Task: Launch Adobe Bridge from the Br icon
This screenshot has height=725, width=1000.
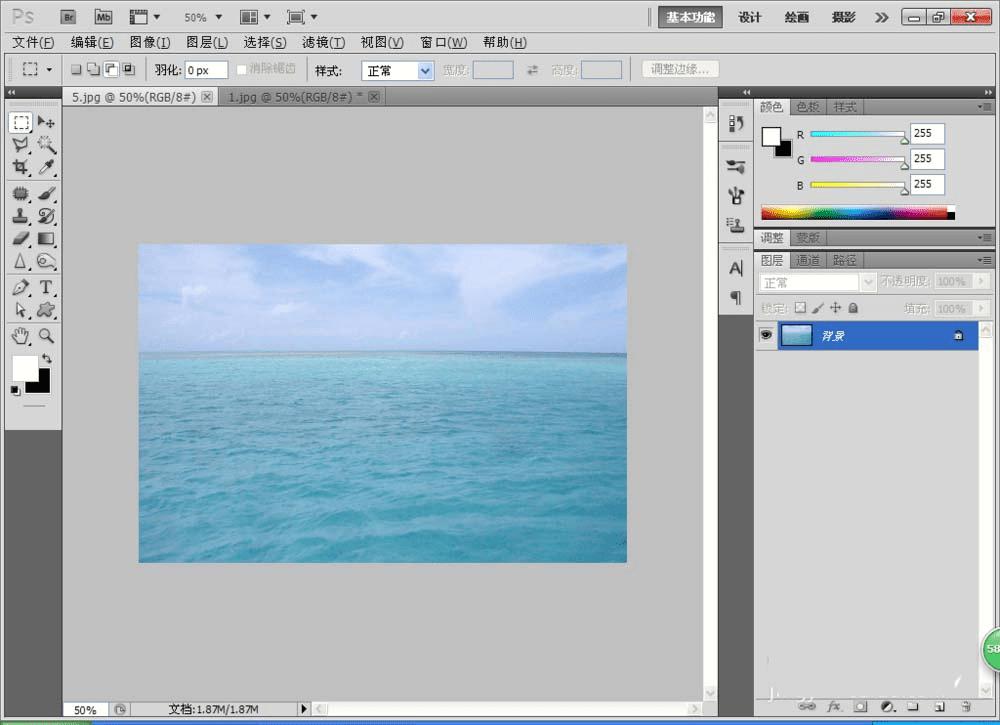Action: click(x=68, y=17)
